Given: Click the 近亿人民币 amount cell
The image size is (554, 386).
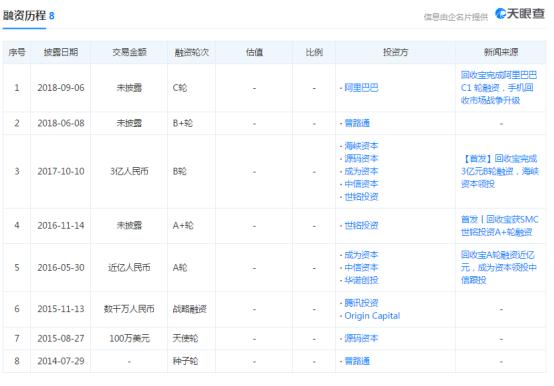Looking at the screenshot, I should tap(129, 267).
